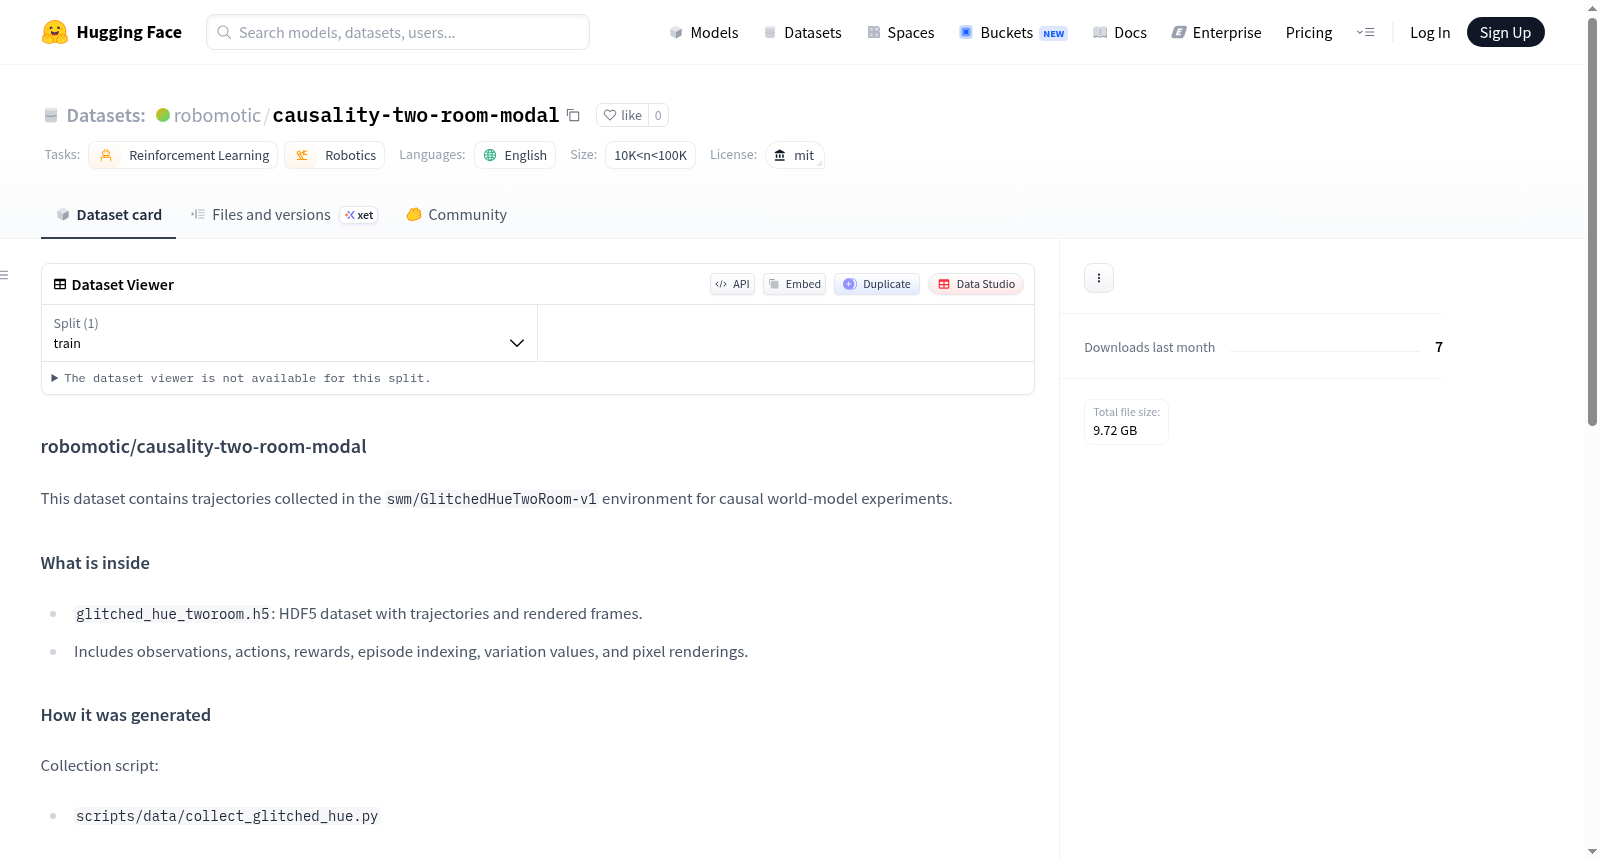The width and height of the screenshot is (1600, 861).
Task: Open the robomotic author link
Action: click(217, 115)
